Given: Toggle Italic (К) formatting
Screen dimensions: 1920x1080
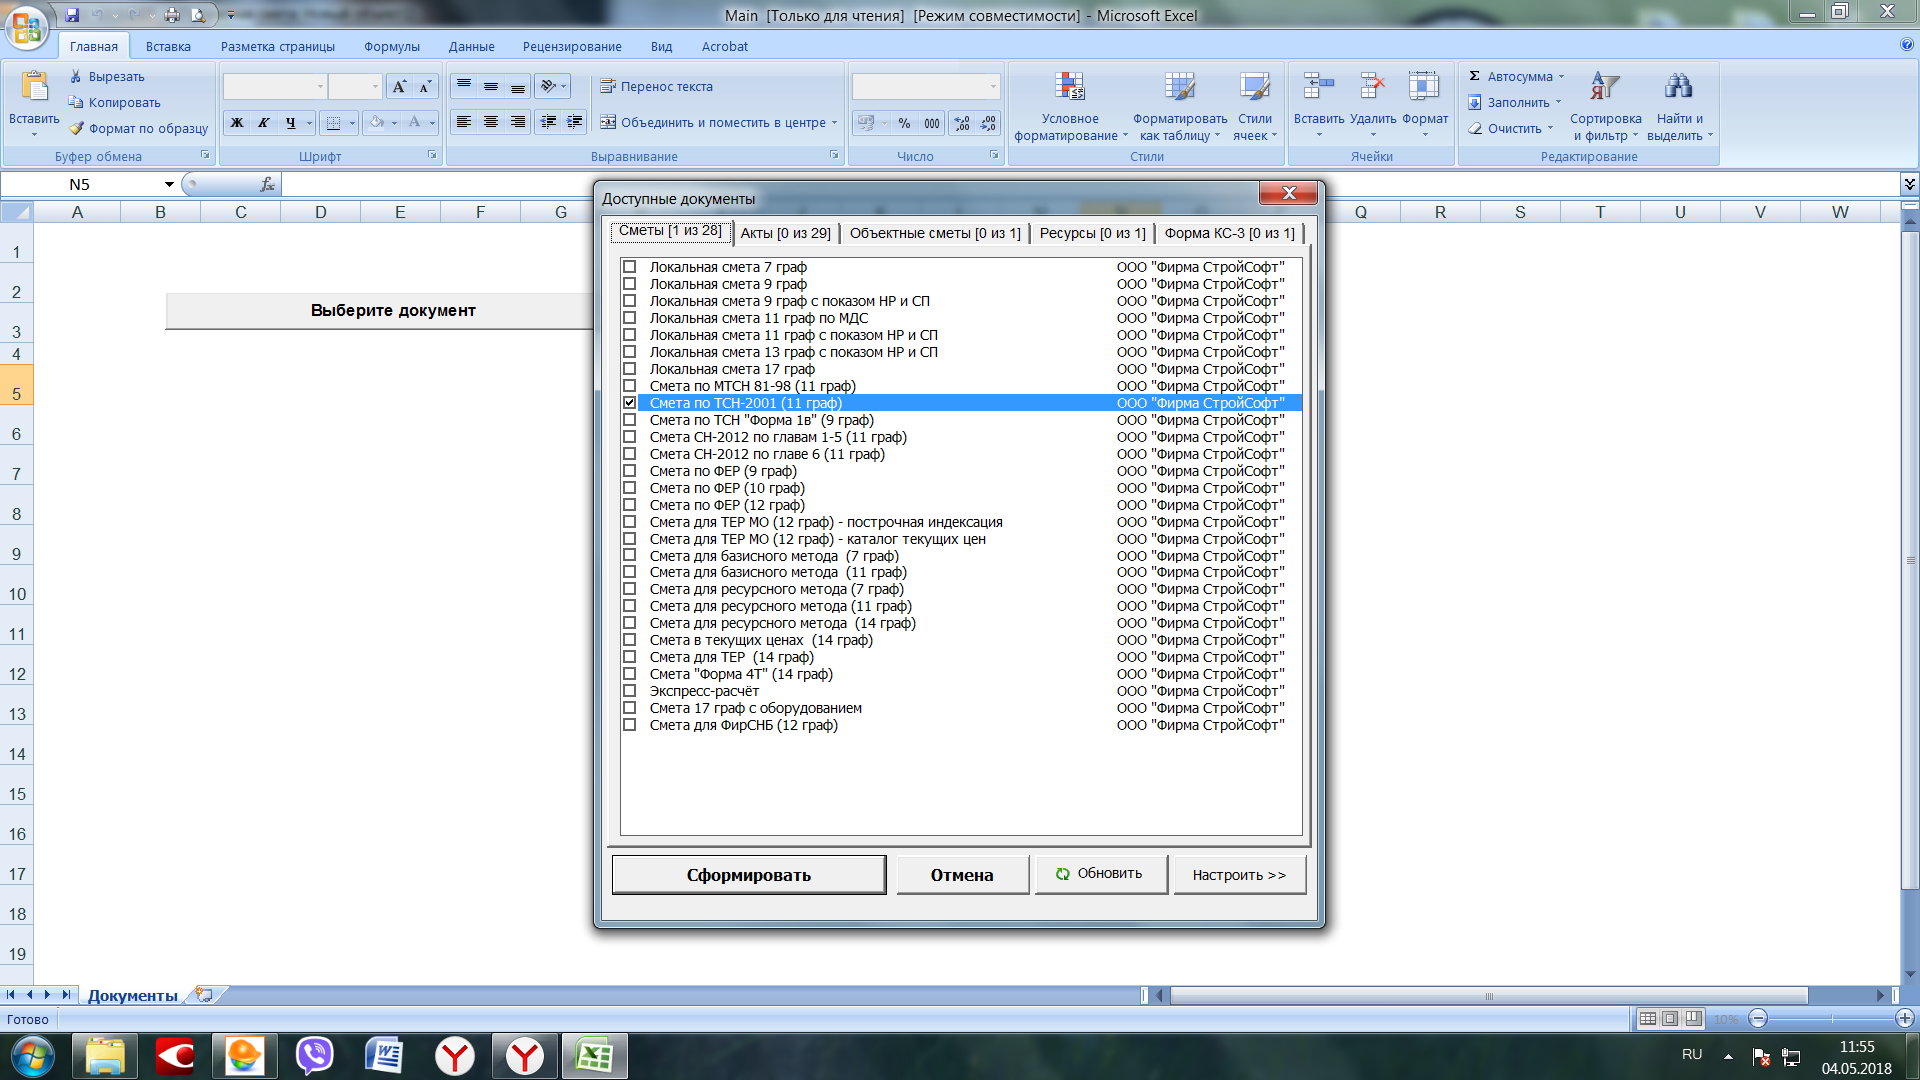Looking at the screenshot, I should coord(263,123).
